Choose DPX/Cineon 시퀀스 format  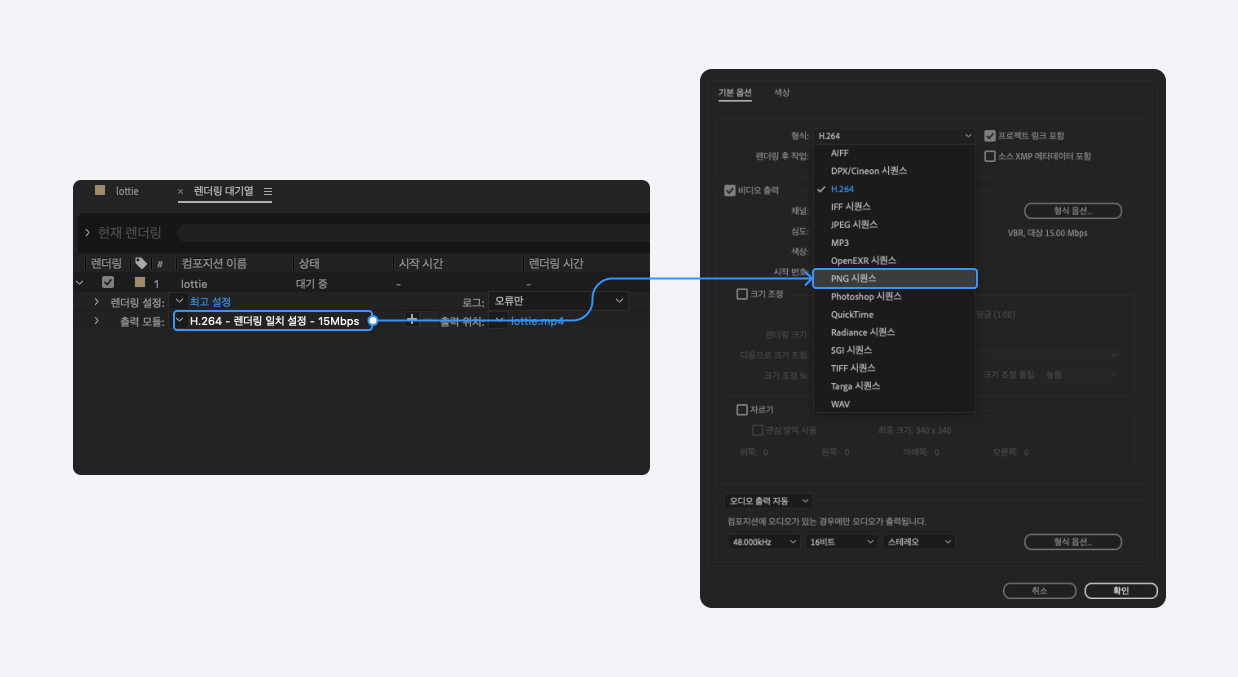pyautogui.click(x=894, y=171)
